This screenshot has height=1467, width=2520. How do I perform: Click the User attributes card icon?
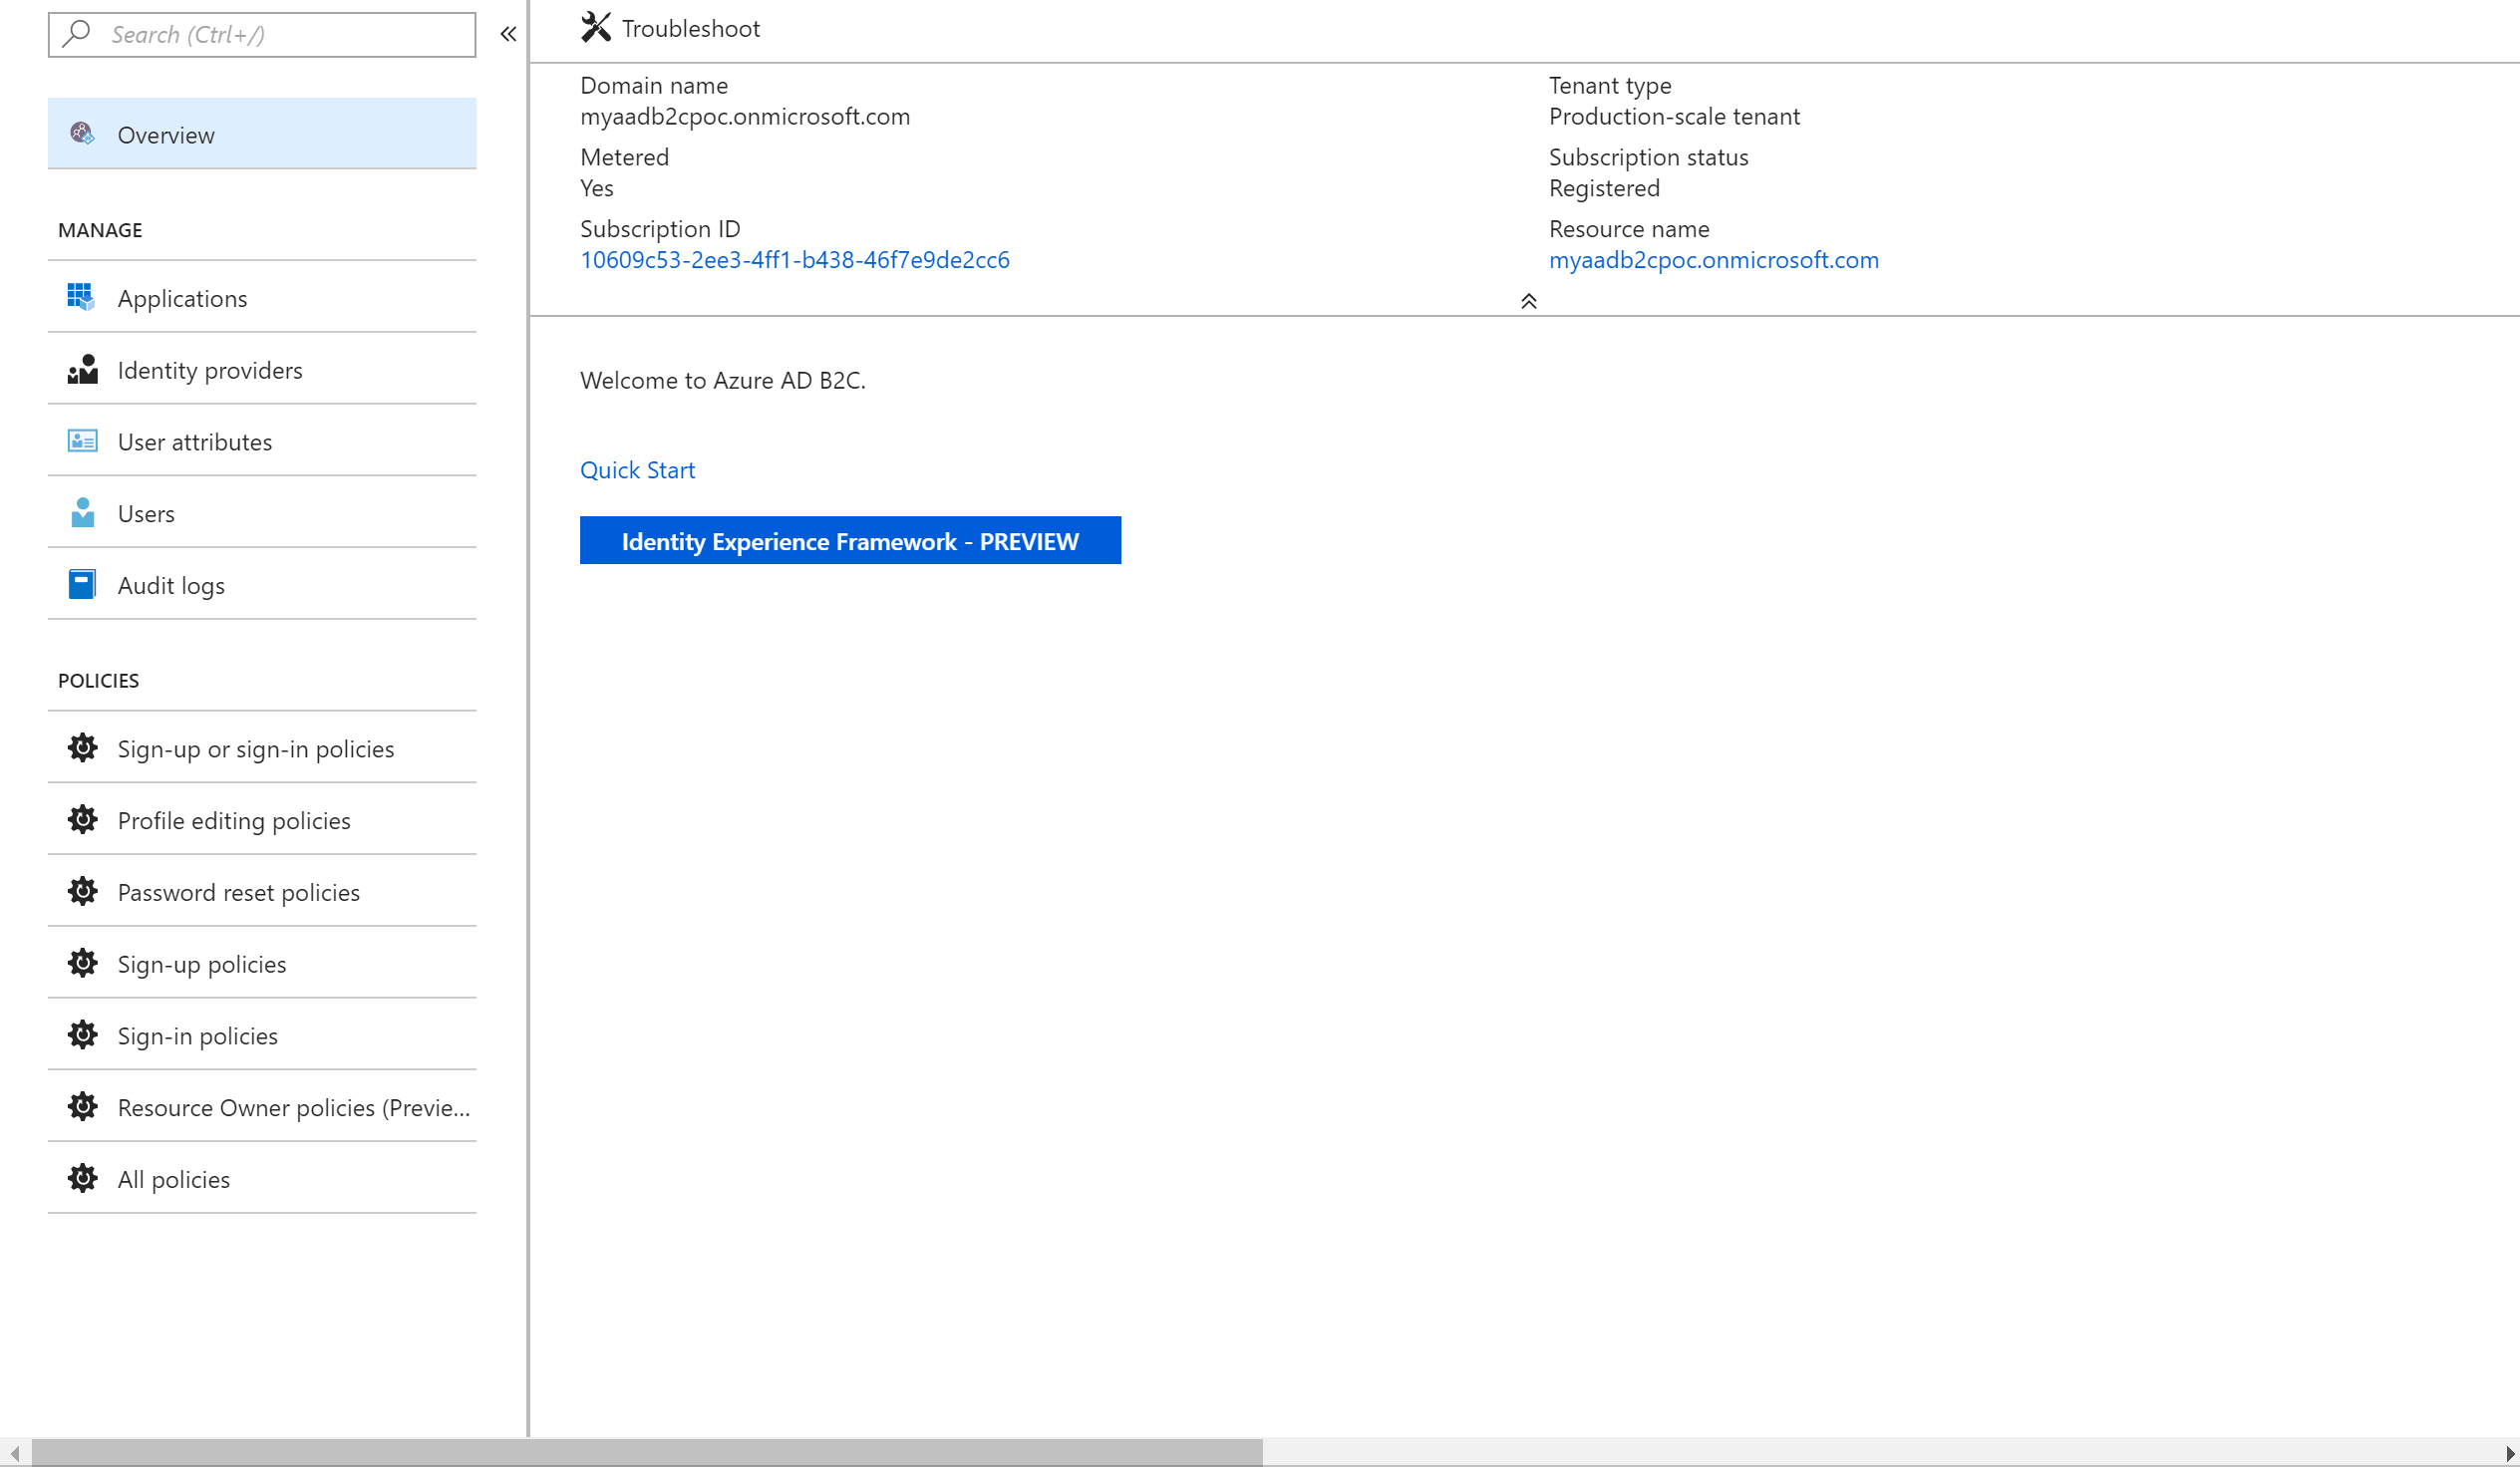tap(82, 441)
